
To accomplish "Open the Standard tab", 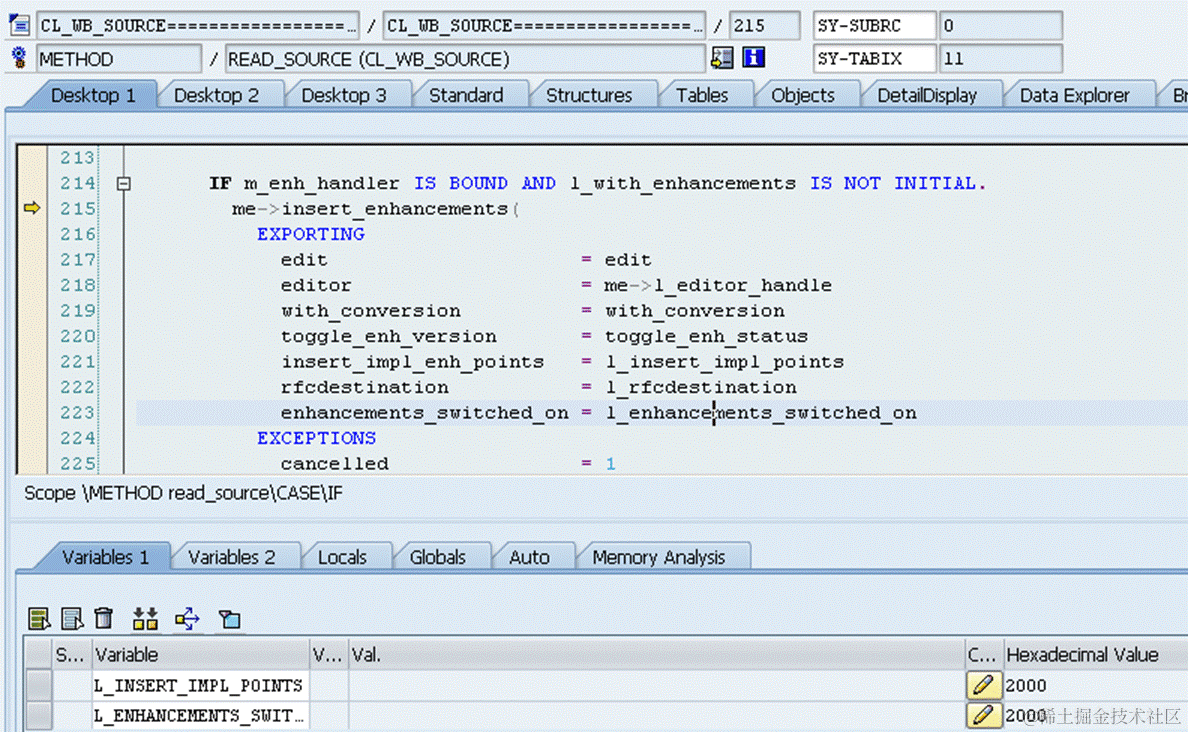I will (x=466, y=95).
